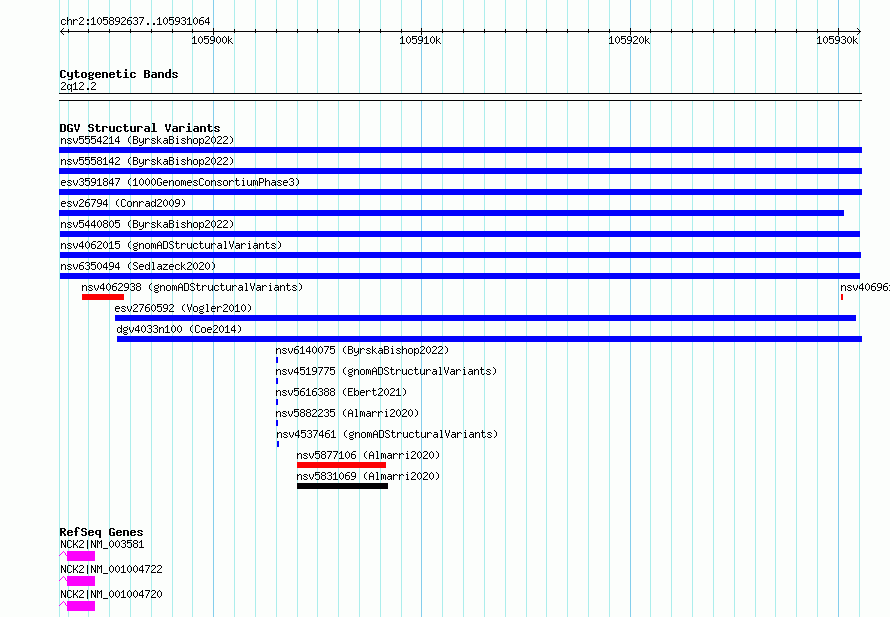Click the black bar under nsv5831069
Viewport: 890px width, 617px height.
tap(342, 486)
